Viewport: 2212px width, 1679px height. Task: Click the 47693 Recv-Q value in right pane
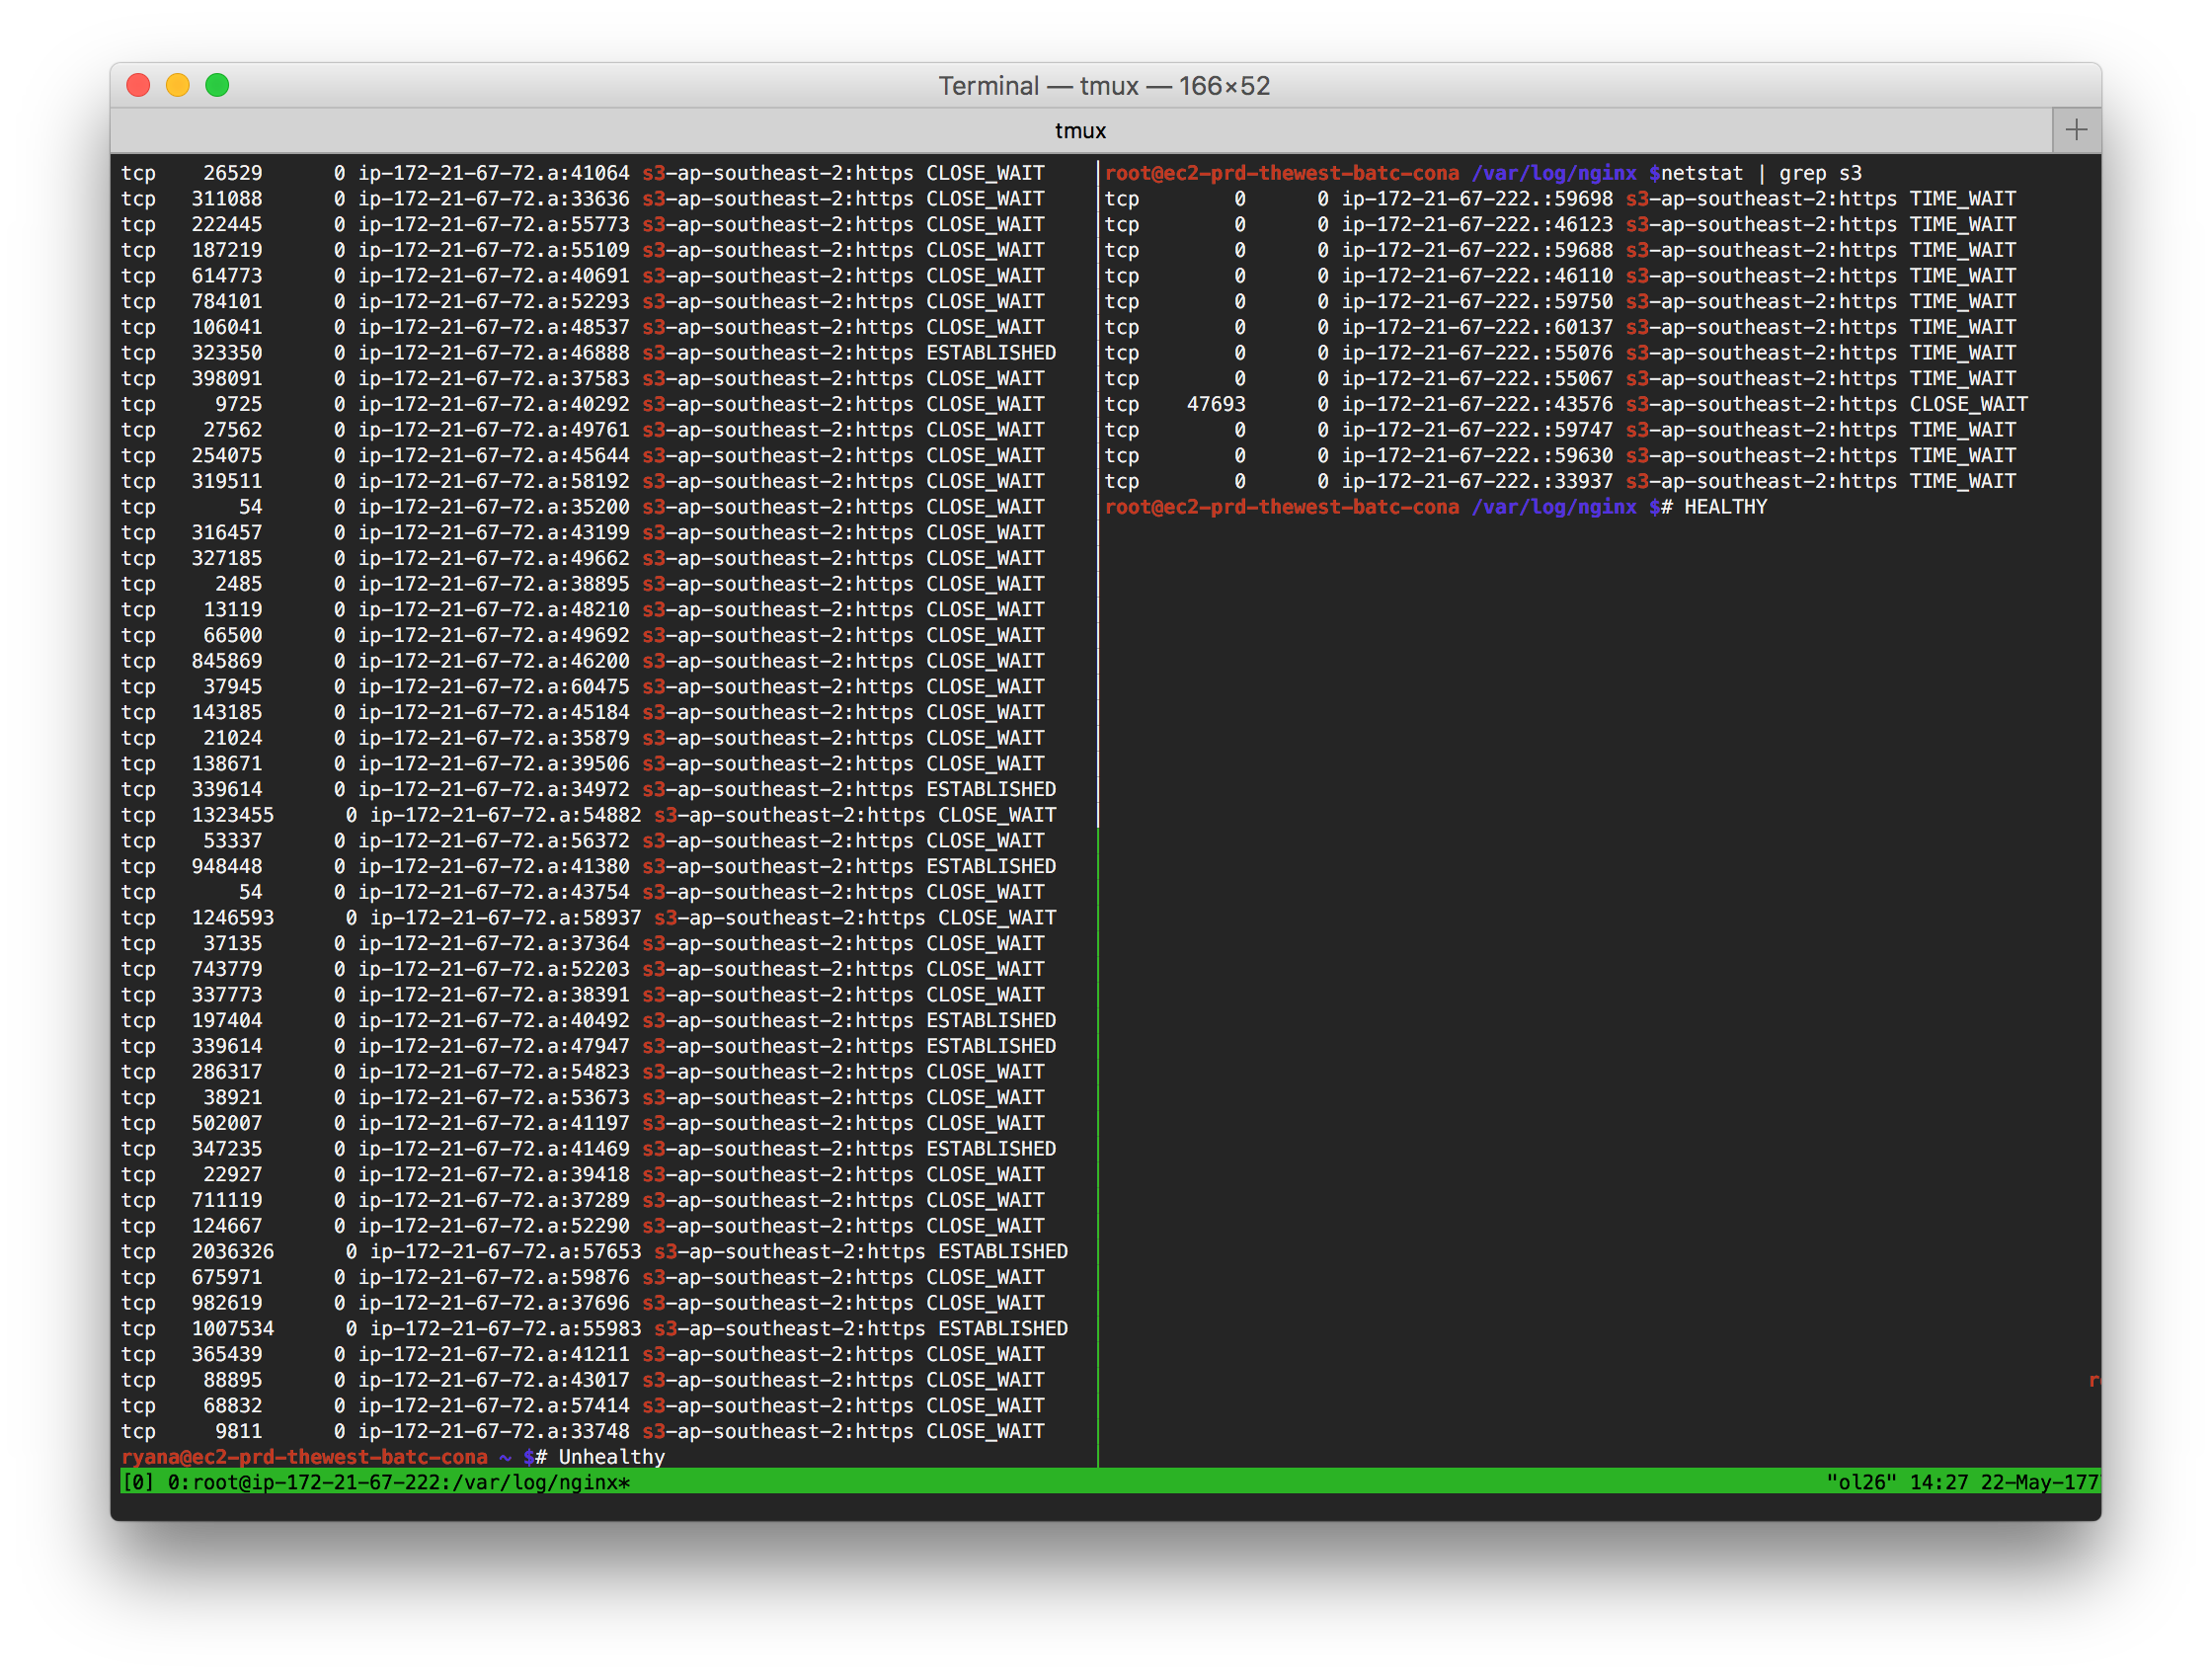(x=1215, y=404)
